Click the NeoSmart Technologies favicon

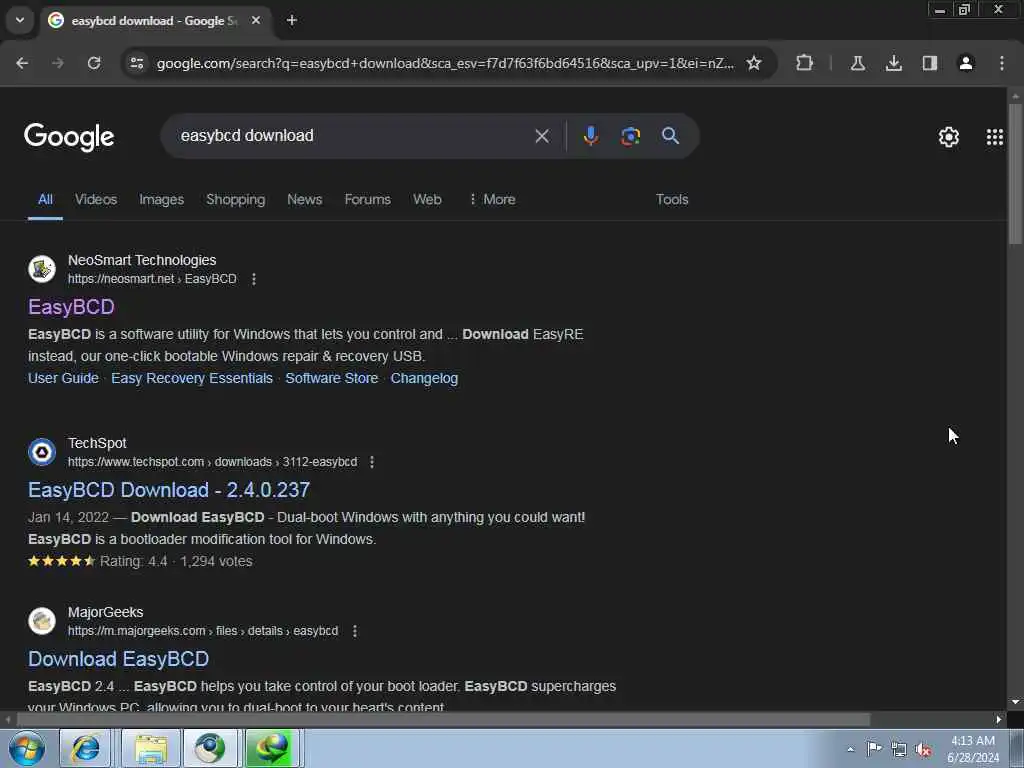pyautogui.click(x=42, y=269)
